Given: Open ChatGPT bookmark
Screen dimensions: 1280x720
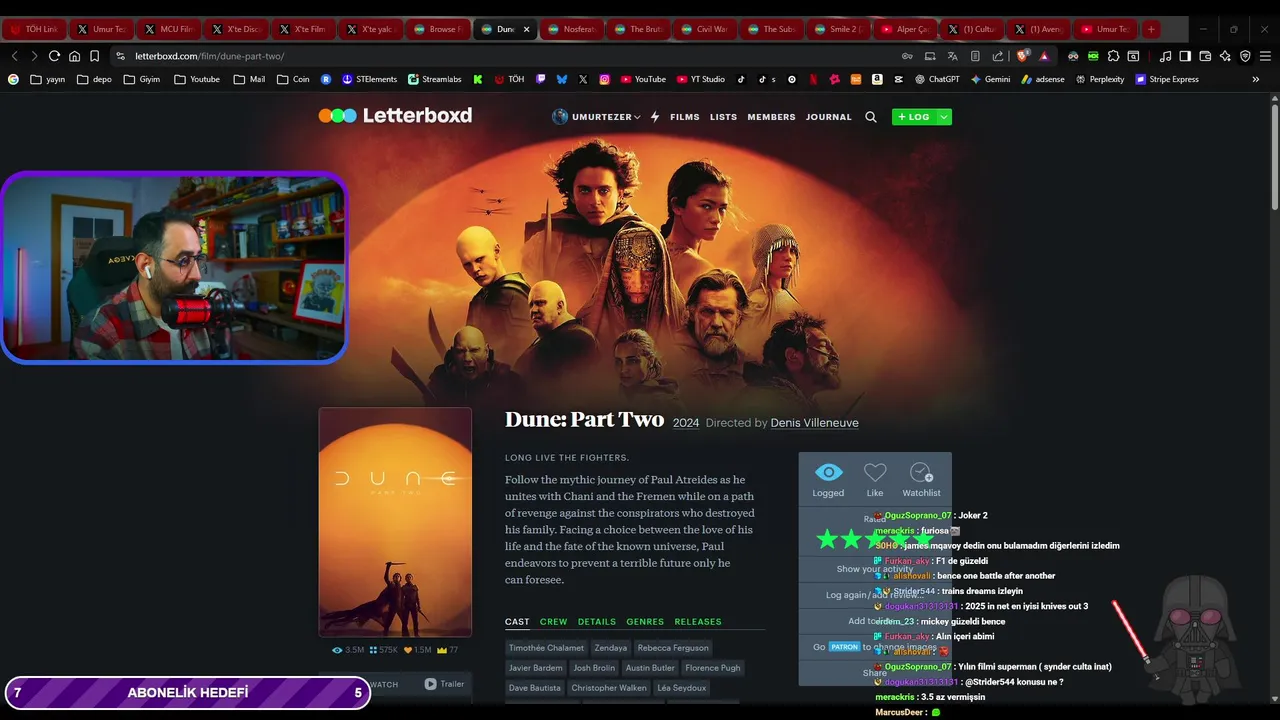Looking at the screenshot, I should coord(937,79).
